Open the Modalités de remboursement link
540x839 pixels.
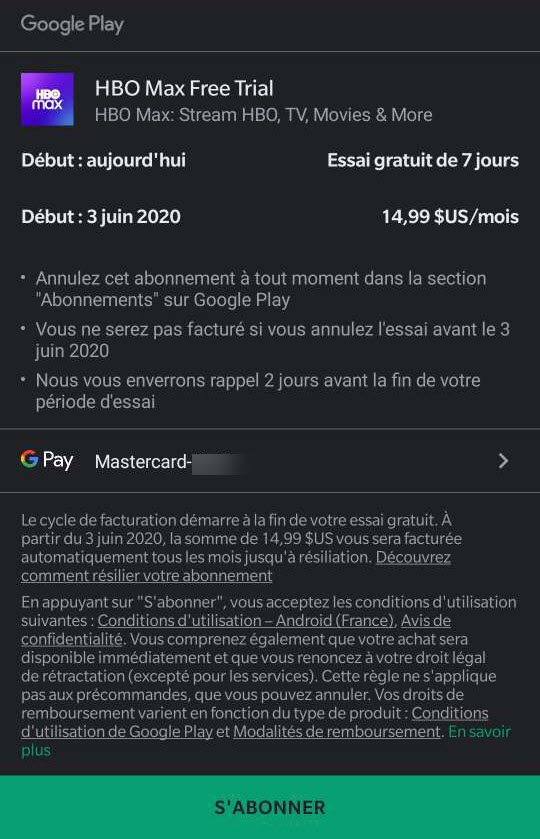click(337, 731)
